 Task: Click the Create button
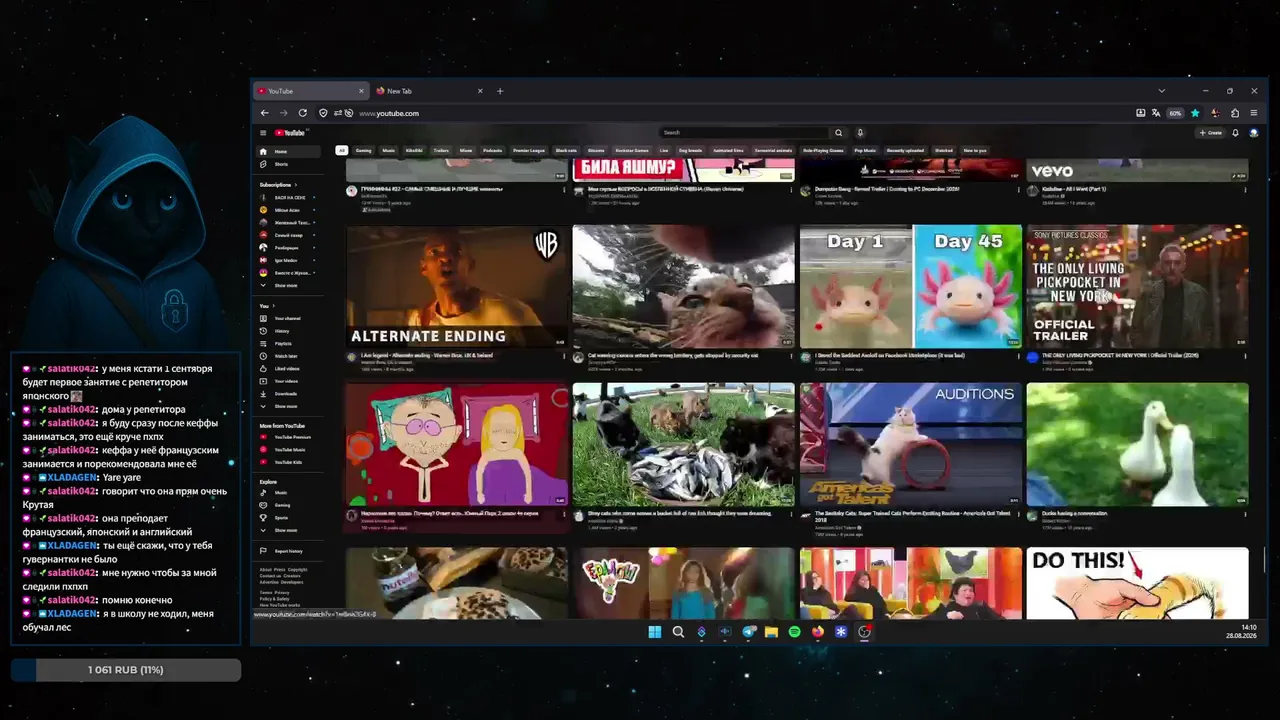(x=1211, y=133)
